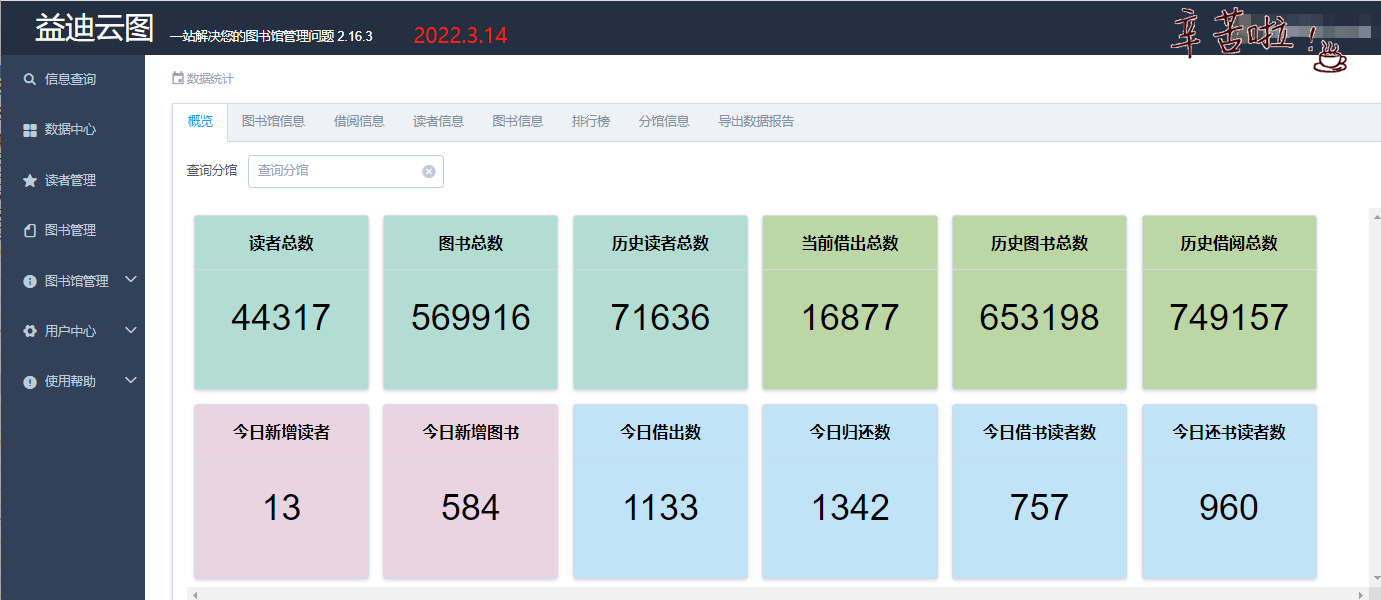Click the horizontal scrollbar left arrow
This screenshot has width=1381, height=600.
195,595
